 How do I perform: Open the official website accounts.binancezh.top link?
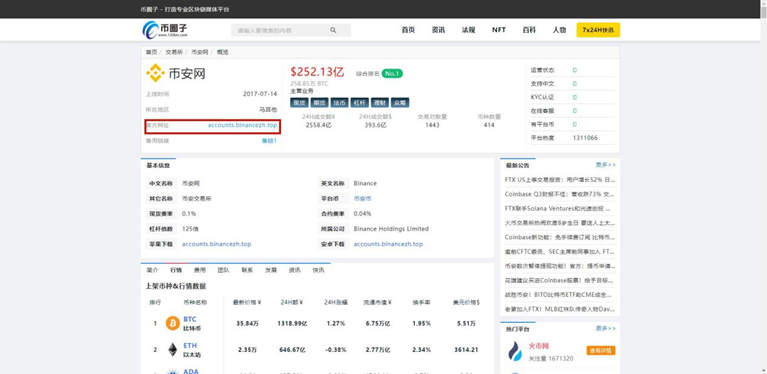click(x=242, y=126)
